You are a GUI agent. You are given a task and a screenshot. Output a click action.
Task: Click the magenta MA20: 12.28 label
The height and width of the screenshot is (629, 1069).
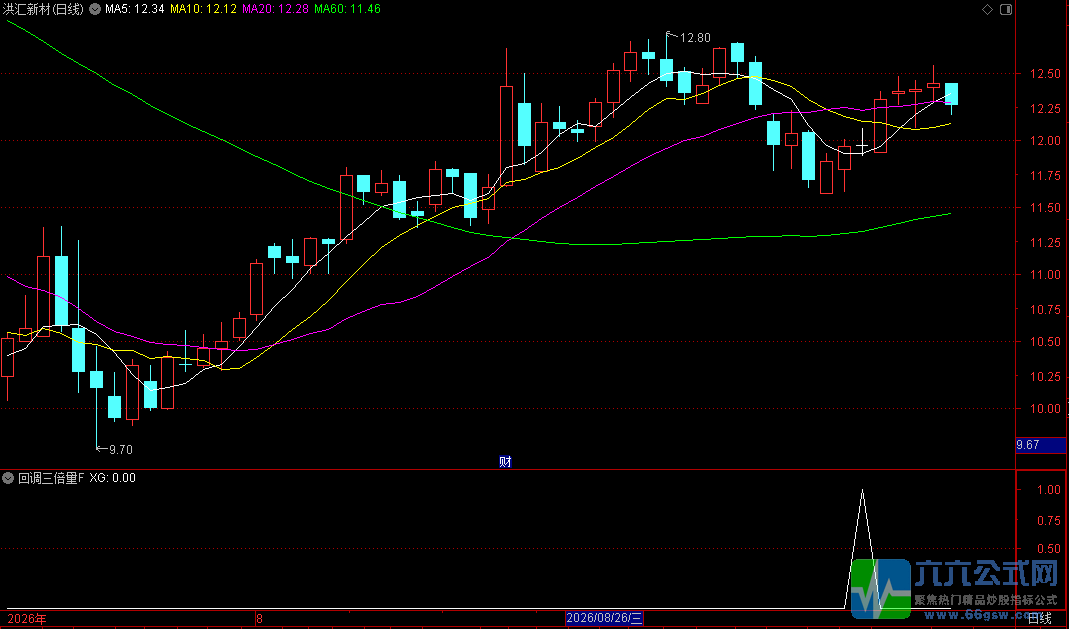275,10
